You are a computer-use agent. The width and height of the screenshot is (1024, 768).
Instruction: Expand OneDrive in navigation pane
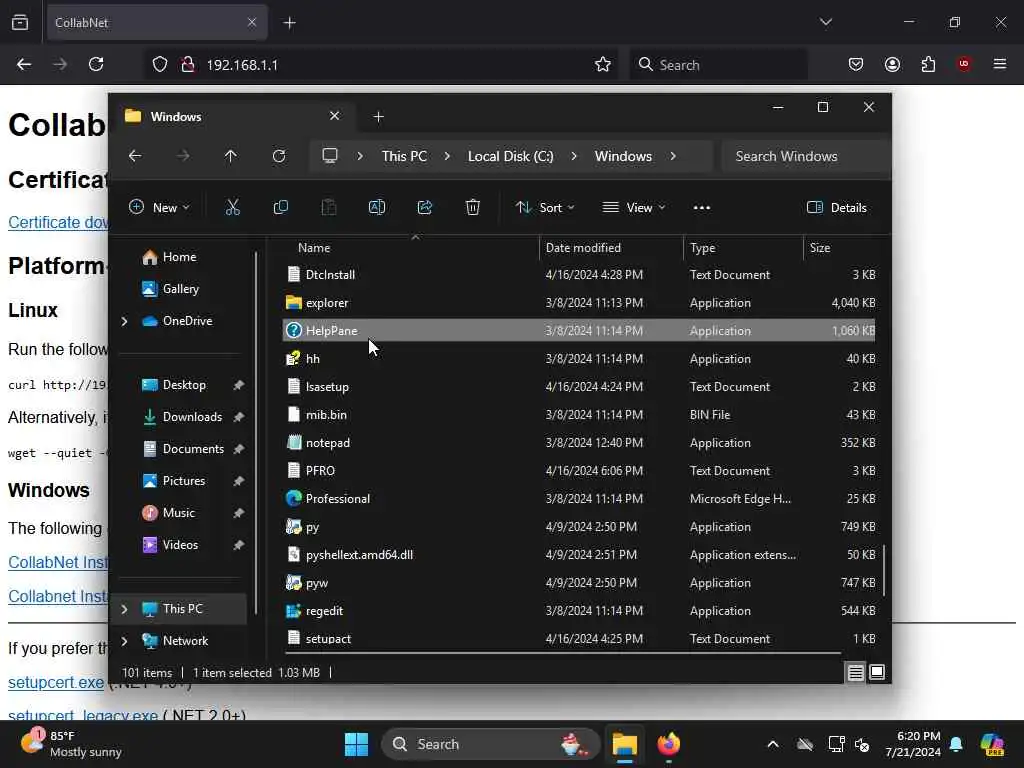coord(124,321)
